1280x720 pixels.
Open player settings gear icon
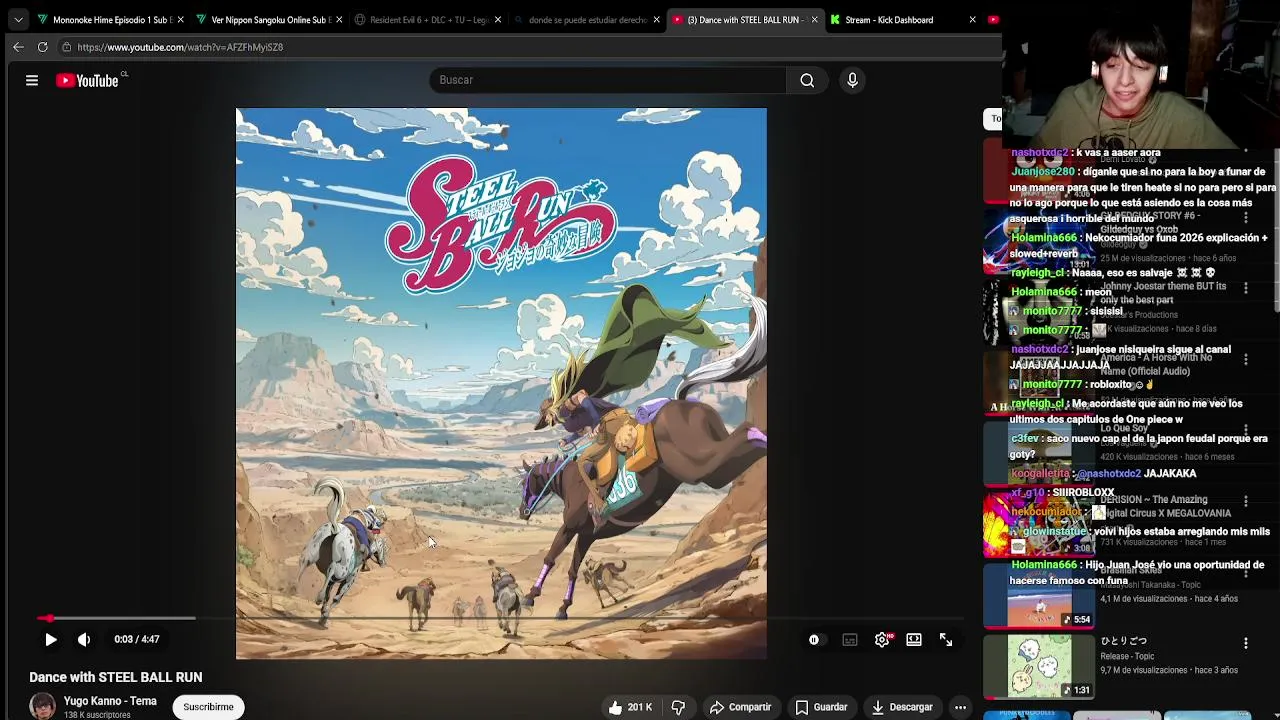pos(882,640)
